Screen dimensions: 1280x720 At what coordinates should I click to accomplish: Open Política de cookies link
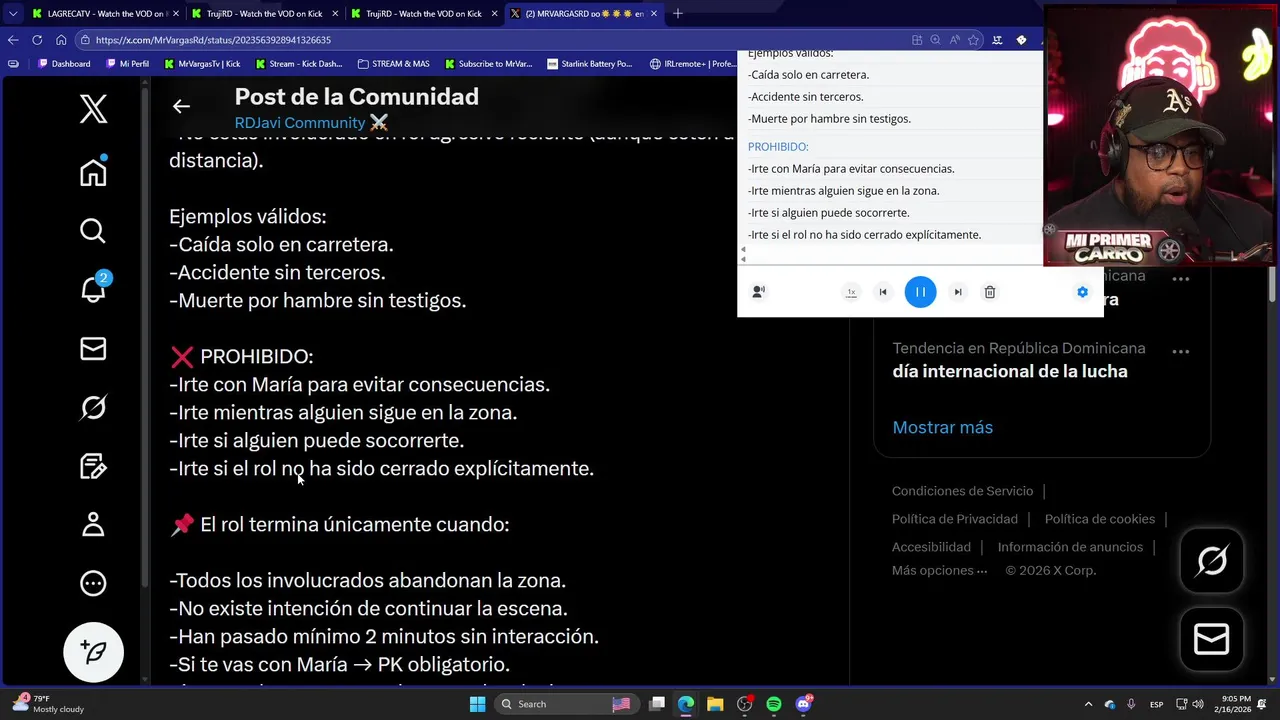[1099, 519]
